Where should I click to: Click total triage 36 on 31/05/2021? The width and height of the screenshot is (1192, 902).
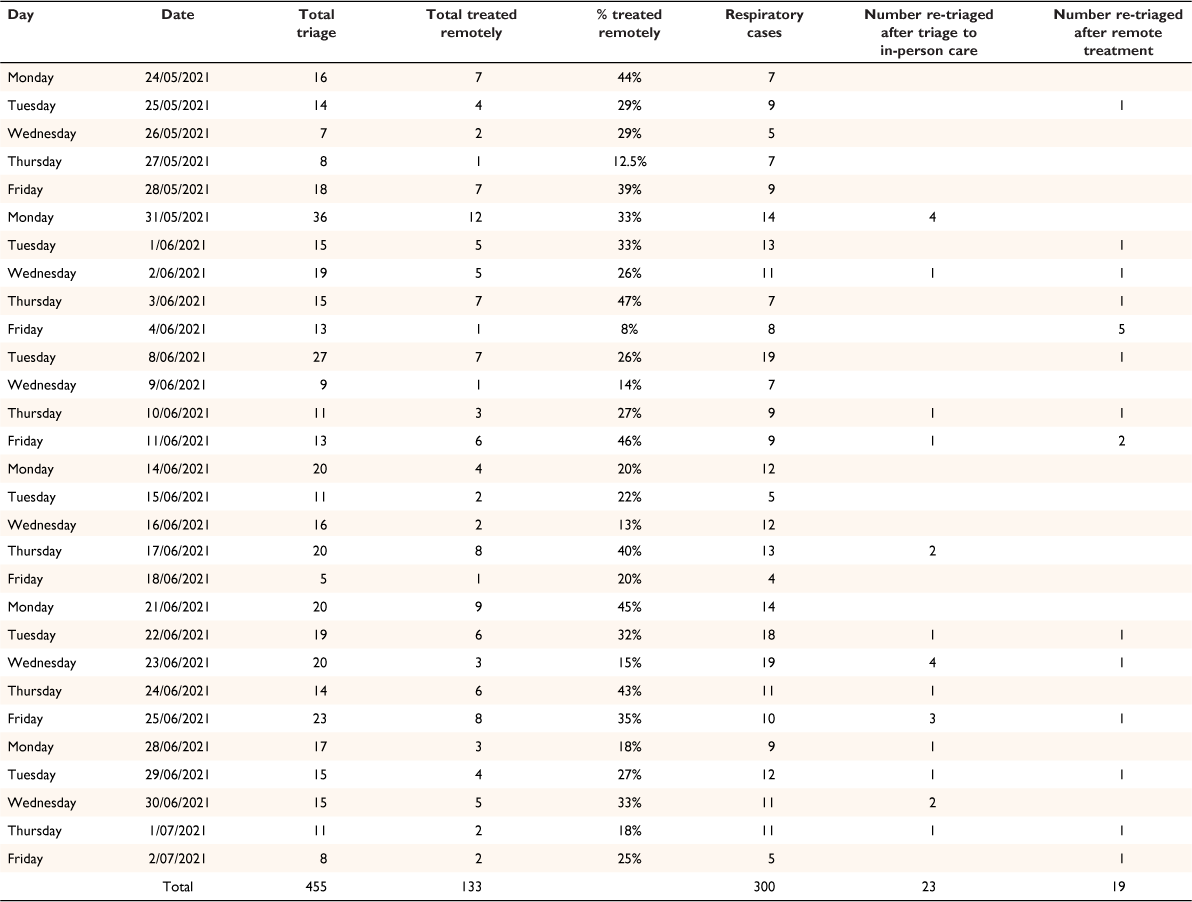click(x=320, y=217)
